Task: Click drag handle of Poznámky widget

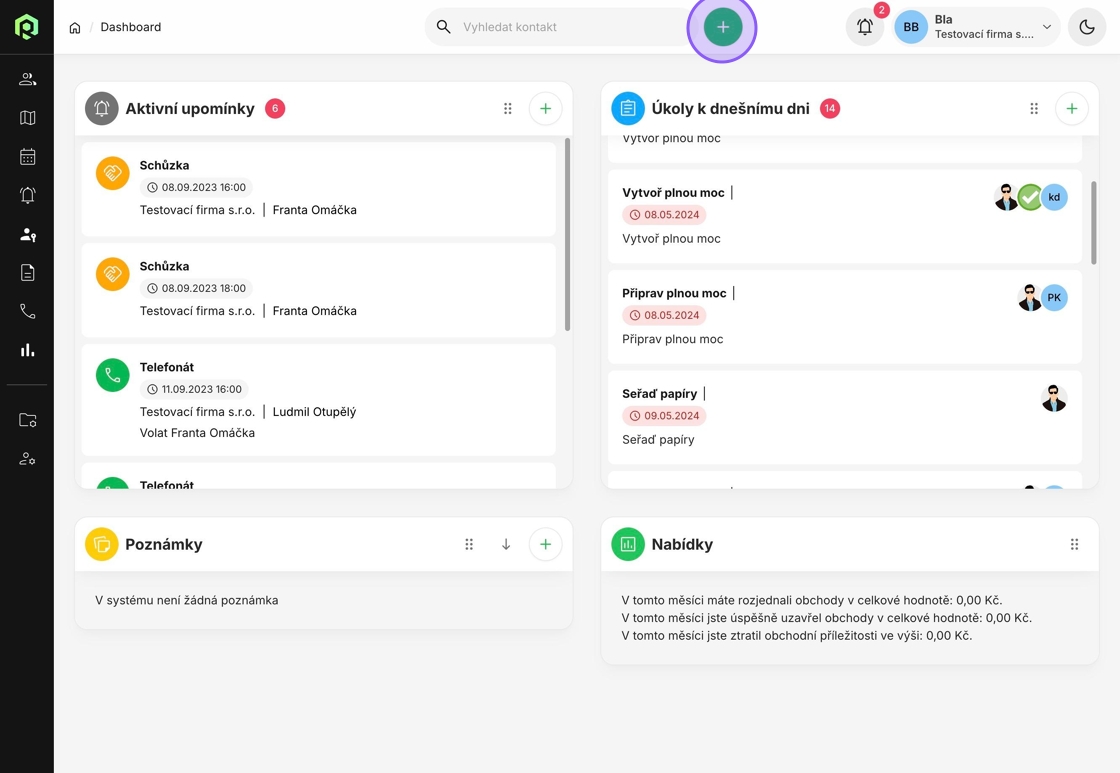Action: pos(469,544)
